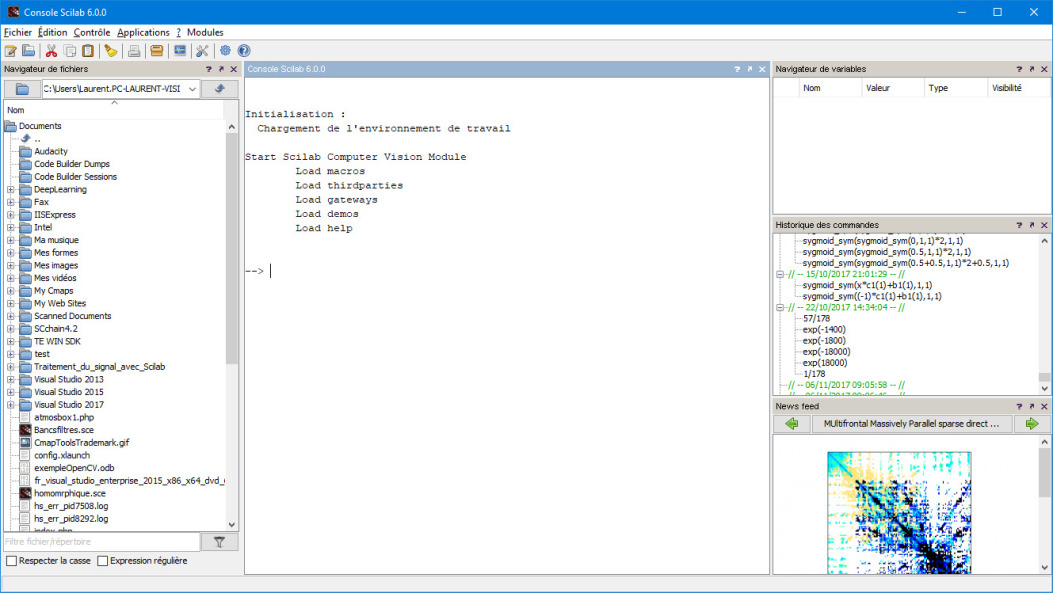Show next news feed item green arrow
The width and height of the screenshot is (1053, 593).
click(x=1032, y=424)
